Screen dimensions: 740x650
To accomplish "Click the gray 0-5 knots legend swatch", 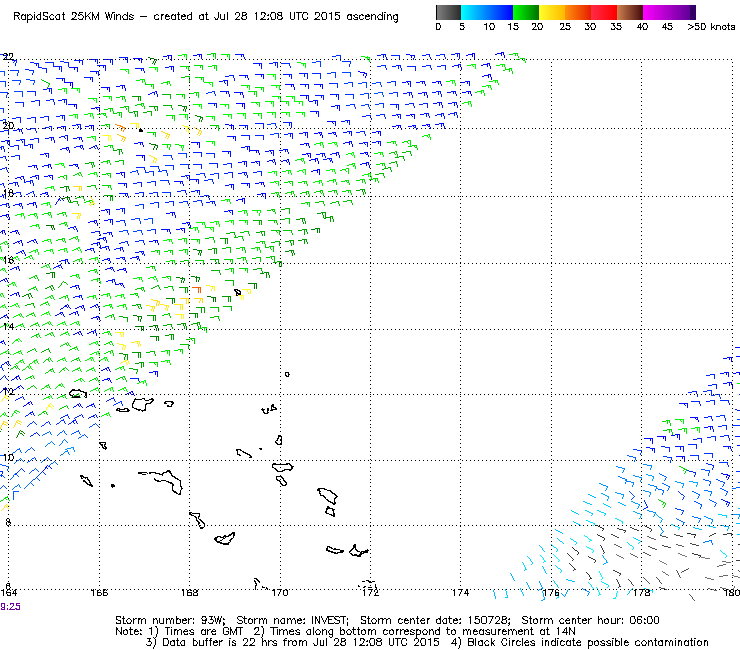I will click(x=448, y=12).
